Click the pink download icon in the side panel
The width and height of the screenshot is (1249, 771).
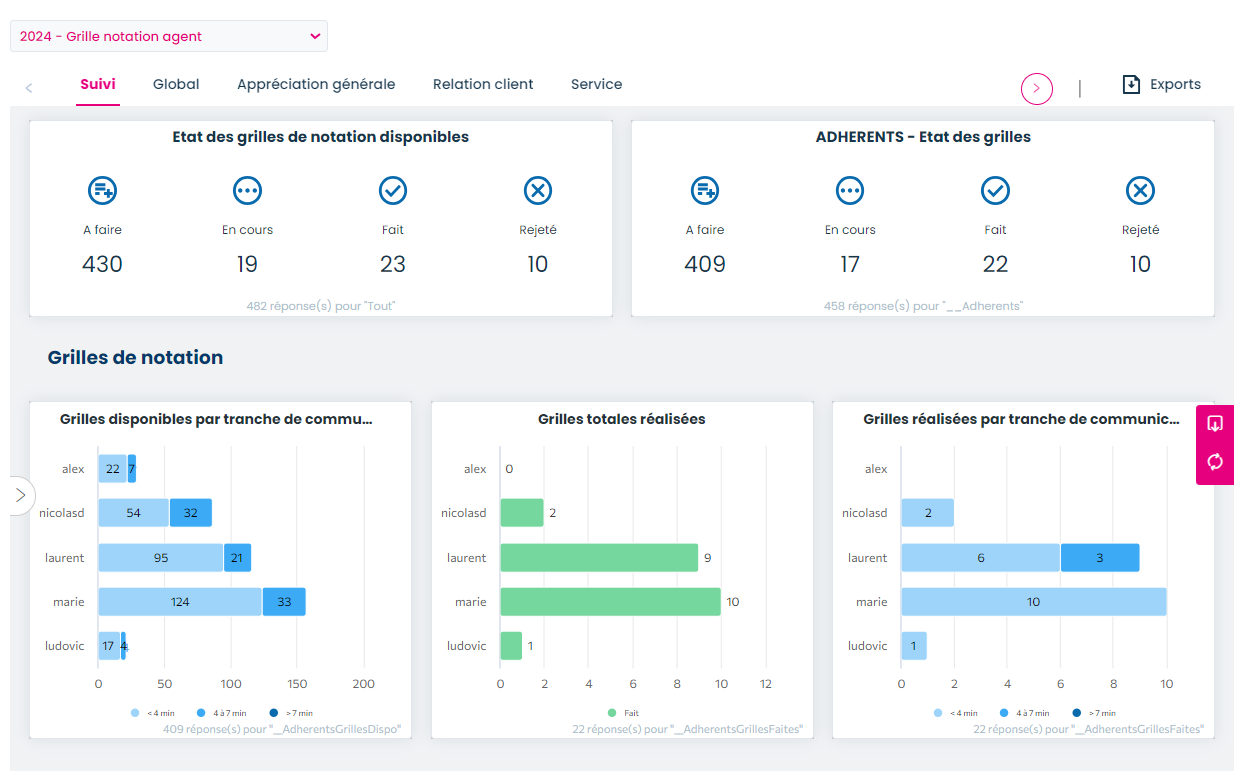[1214, 424]
